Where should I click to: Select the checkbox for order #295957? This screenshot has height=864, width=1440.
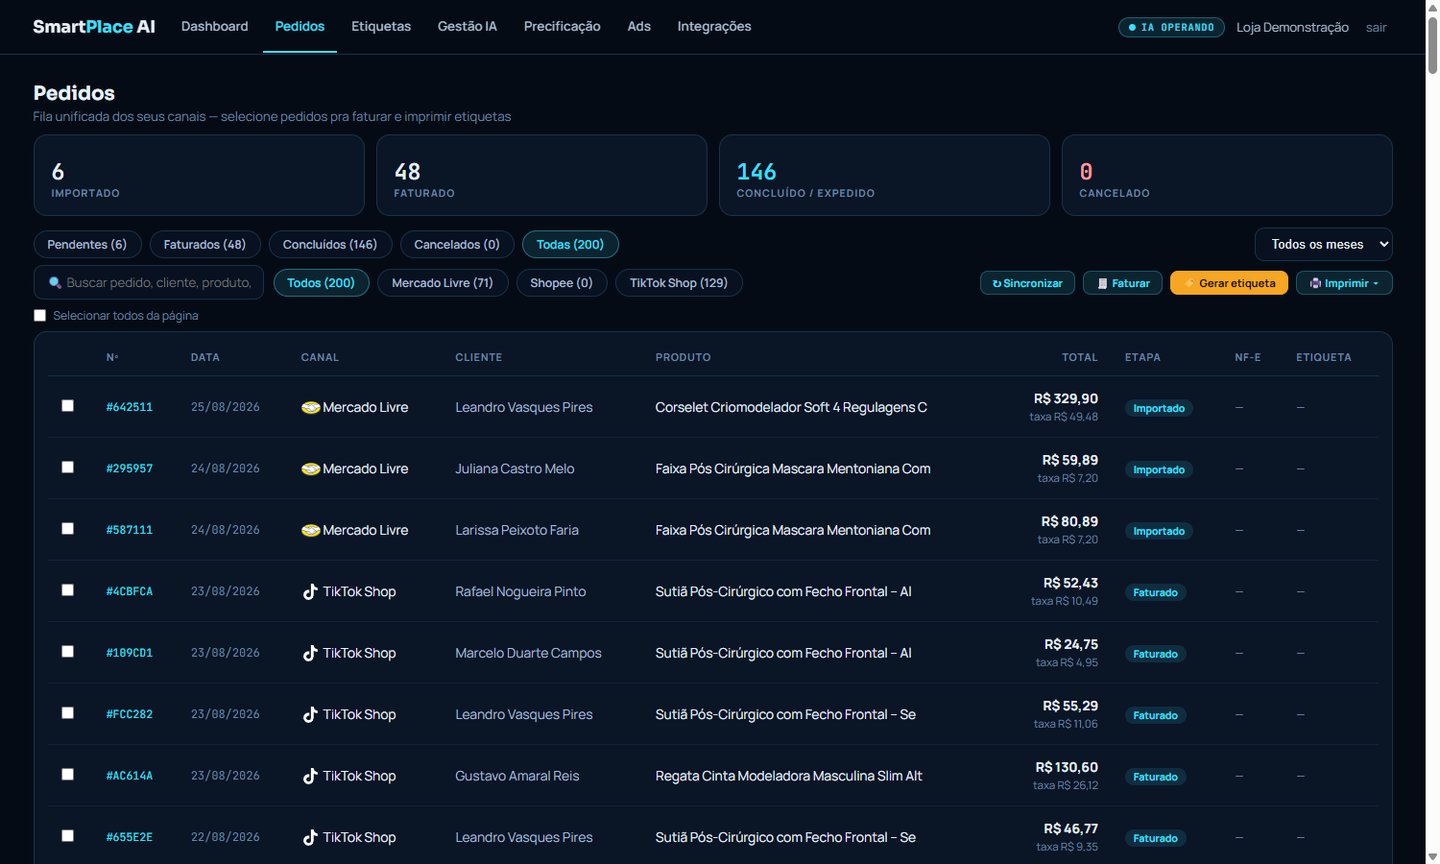68,467
